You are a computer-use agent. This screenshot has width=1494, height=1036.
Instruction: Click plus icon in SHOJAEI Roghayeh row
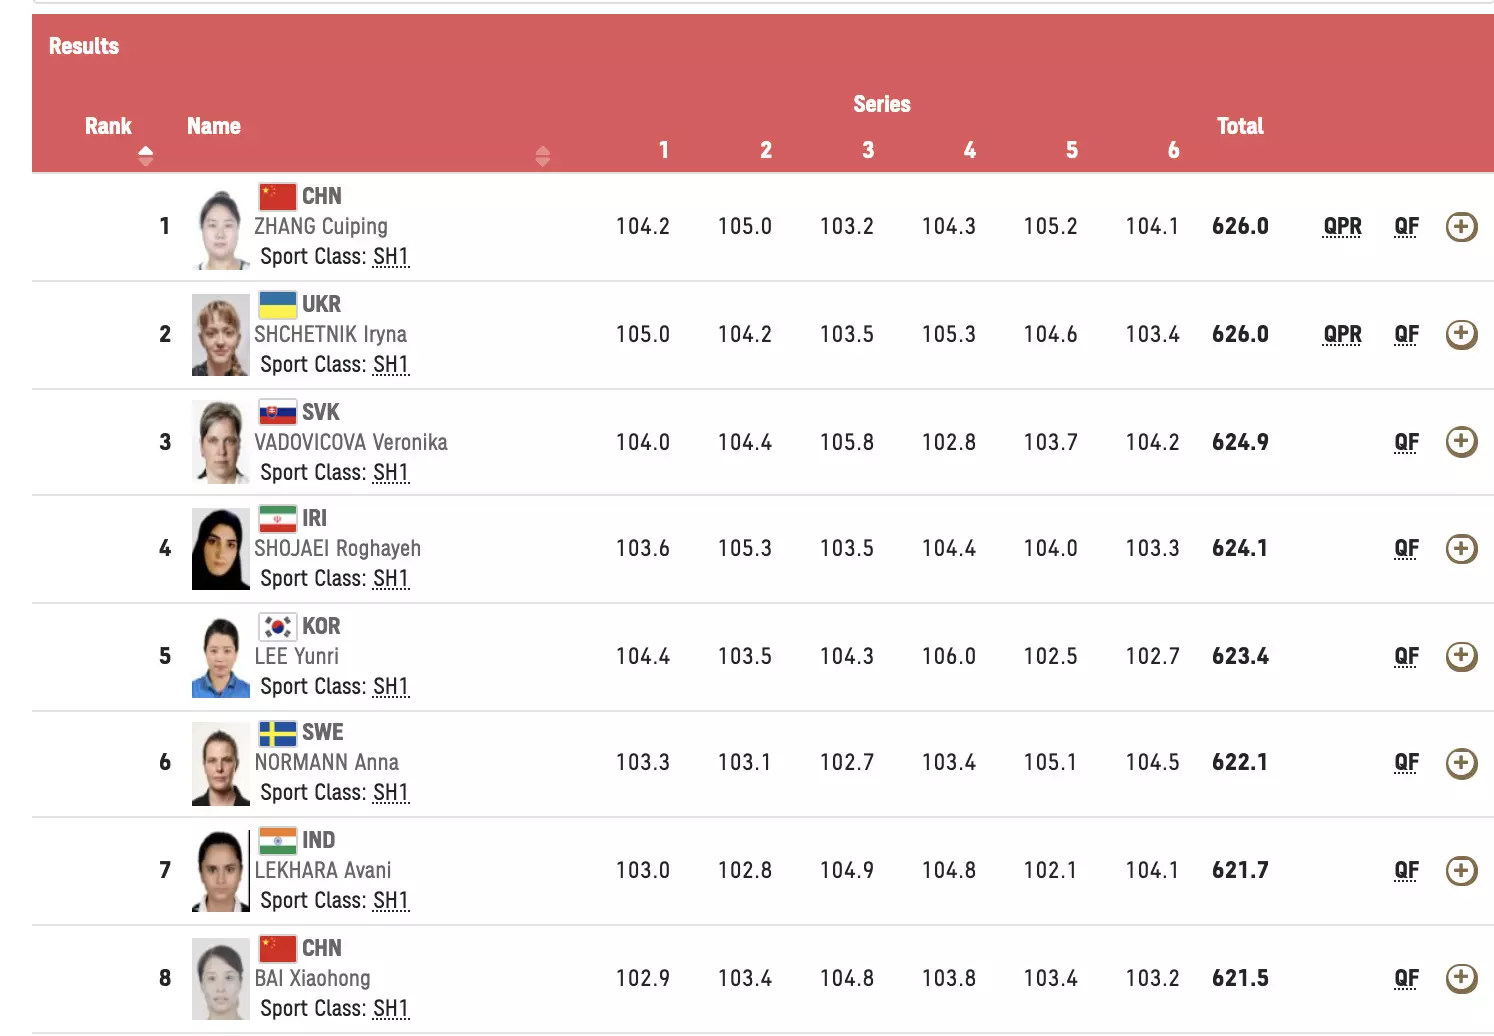[1461, 548]
